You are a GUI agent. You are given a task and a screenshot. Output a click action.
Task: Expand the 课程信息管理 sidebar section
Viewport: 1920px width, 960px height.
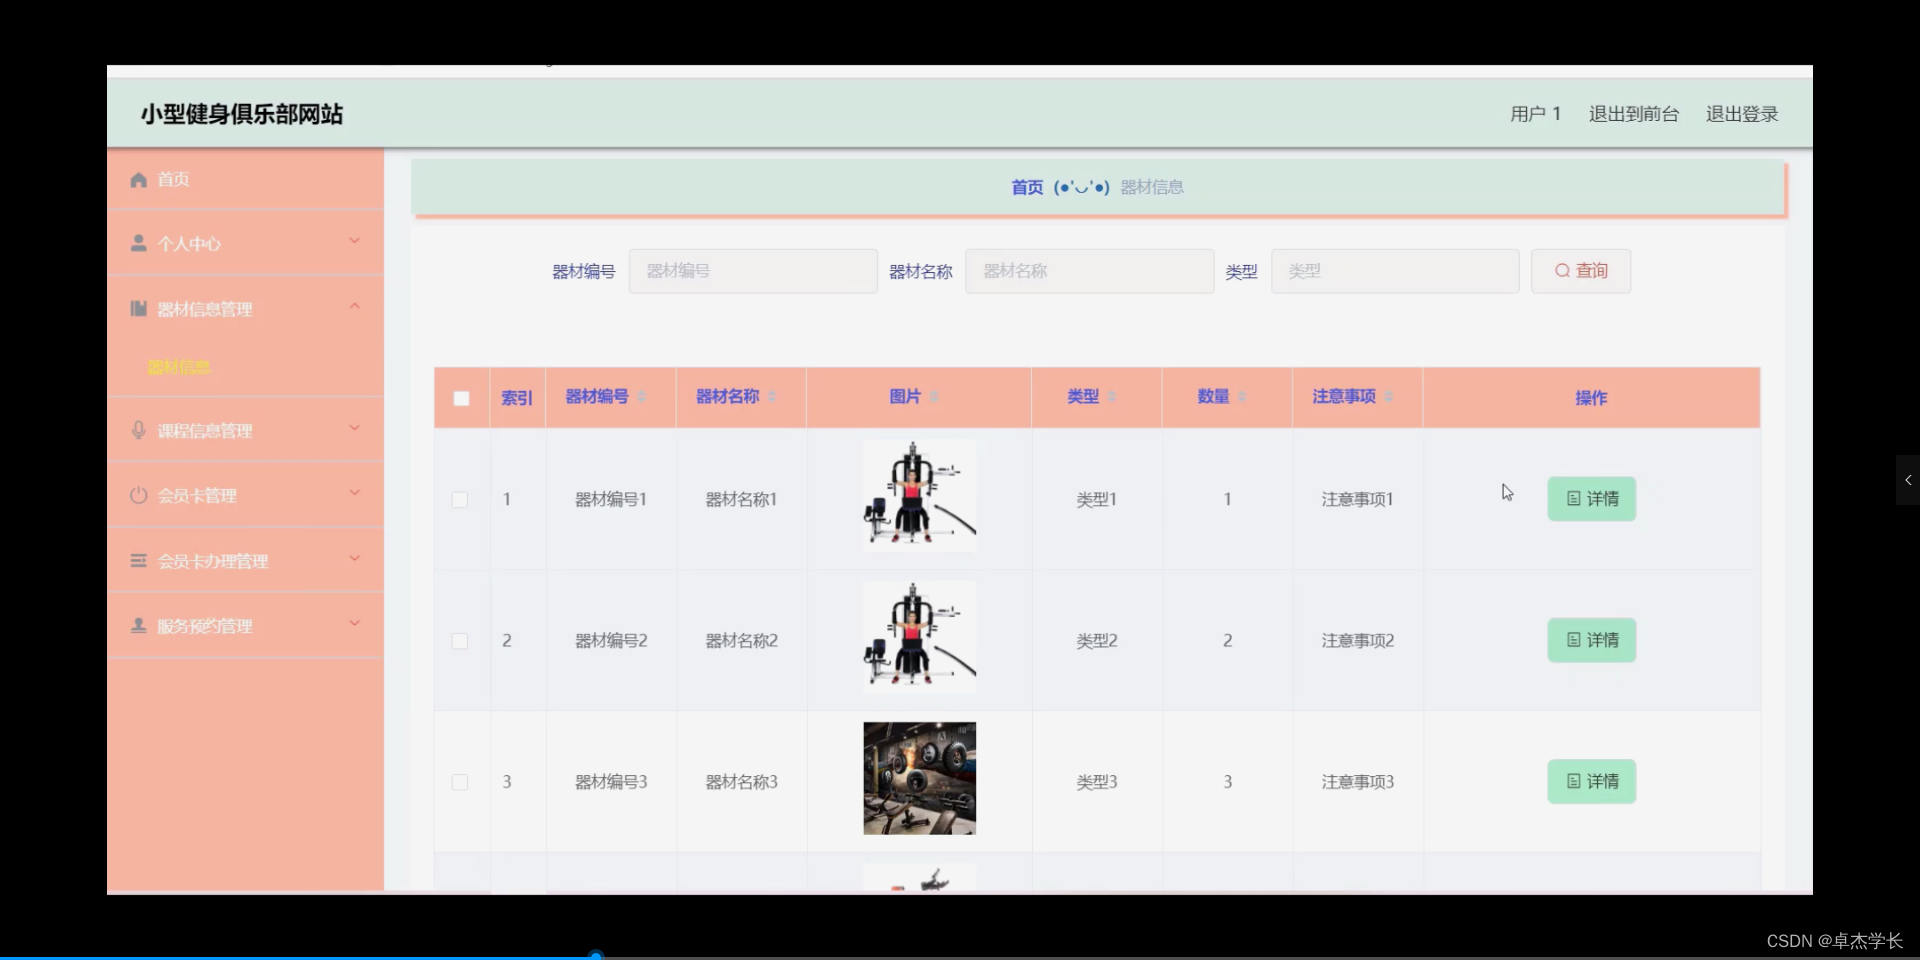tap(354, 429)
